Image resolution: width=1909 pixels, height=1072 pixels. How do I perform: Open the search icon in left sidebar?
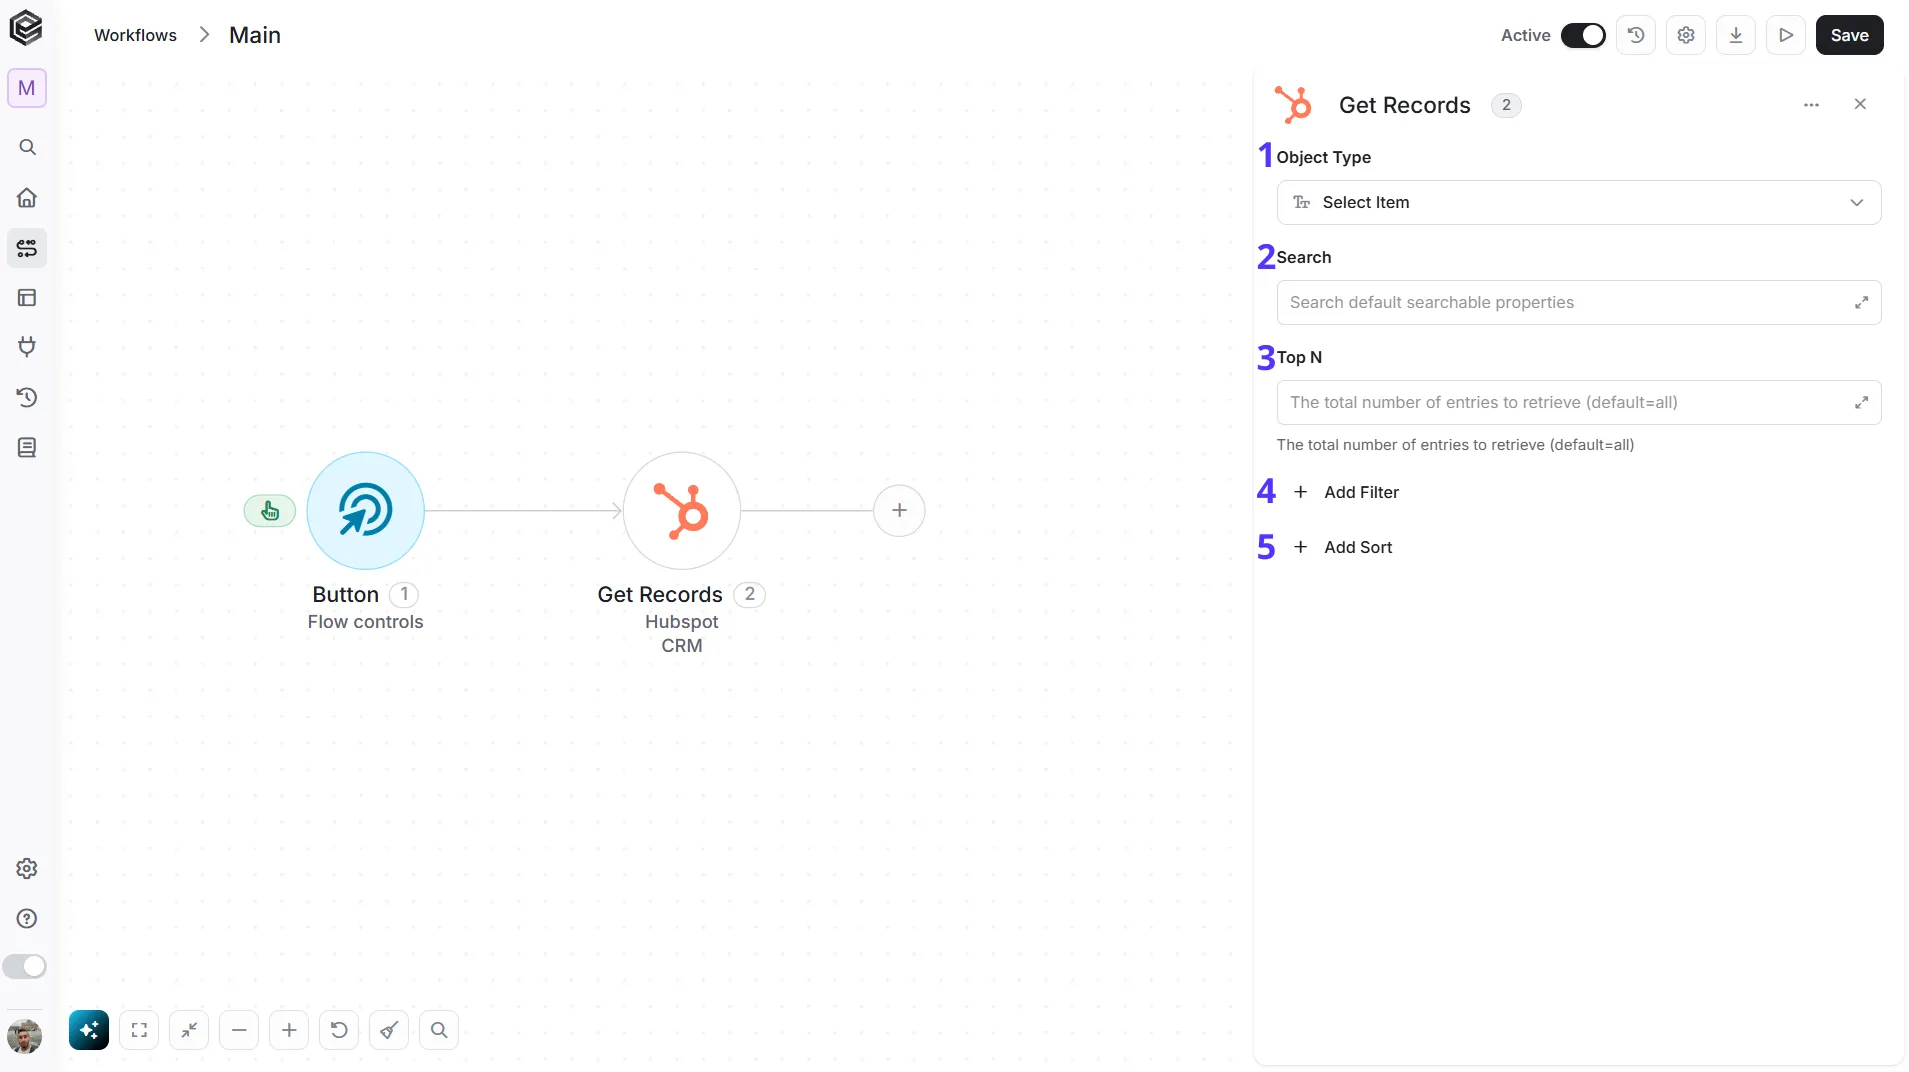tap(27, 147)
